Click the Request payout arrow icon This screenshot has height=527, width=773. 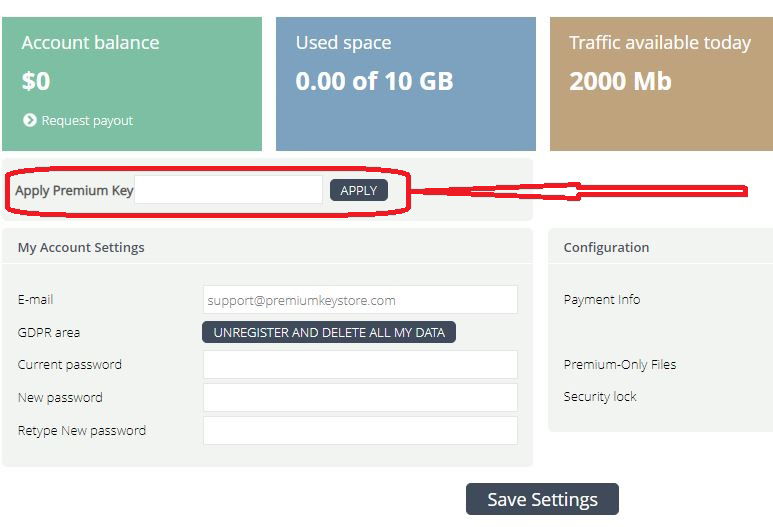(x=30, y=120)
